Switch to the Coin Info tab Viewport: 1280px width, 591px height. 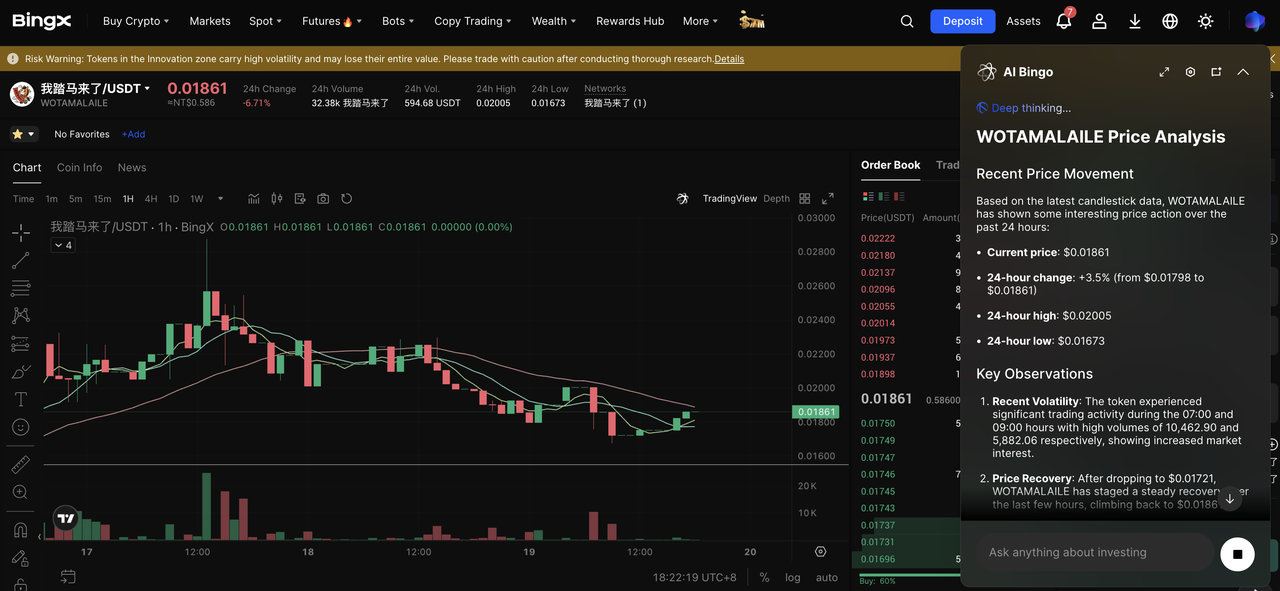pyautogui.click(x=79, y=168)
